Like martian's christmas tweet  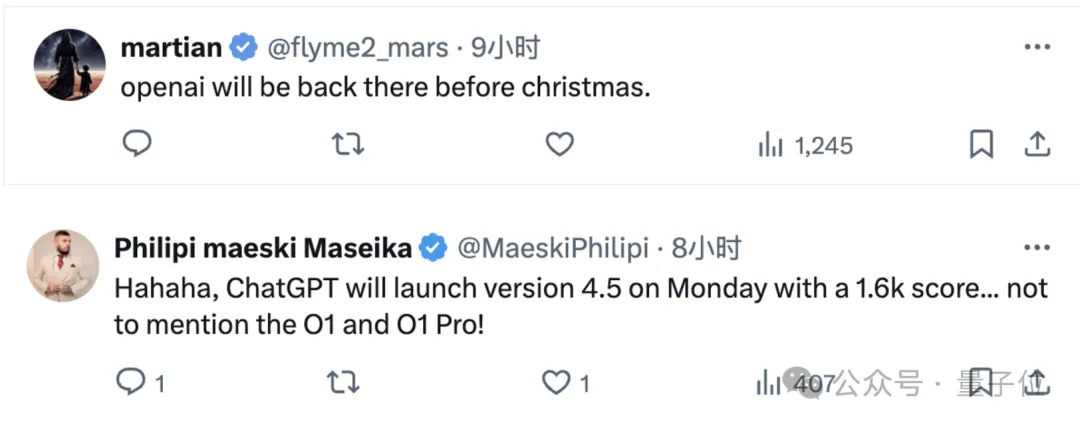pos(559,145)
